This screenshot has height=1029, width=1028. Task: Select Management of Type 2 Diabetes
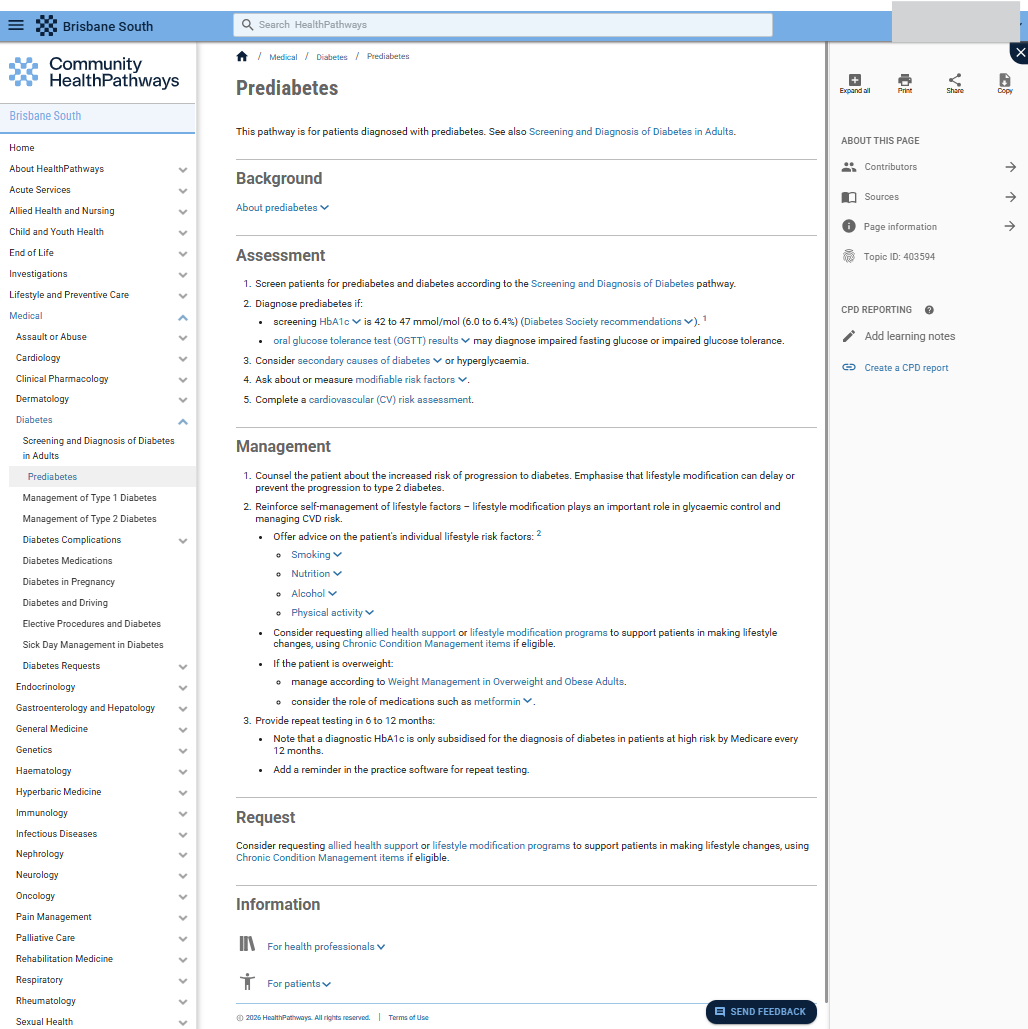click(89, 519)
